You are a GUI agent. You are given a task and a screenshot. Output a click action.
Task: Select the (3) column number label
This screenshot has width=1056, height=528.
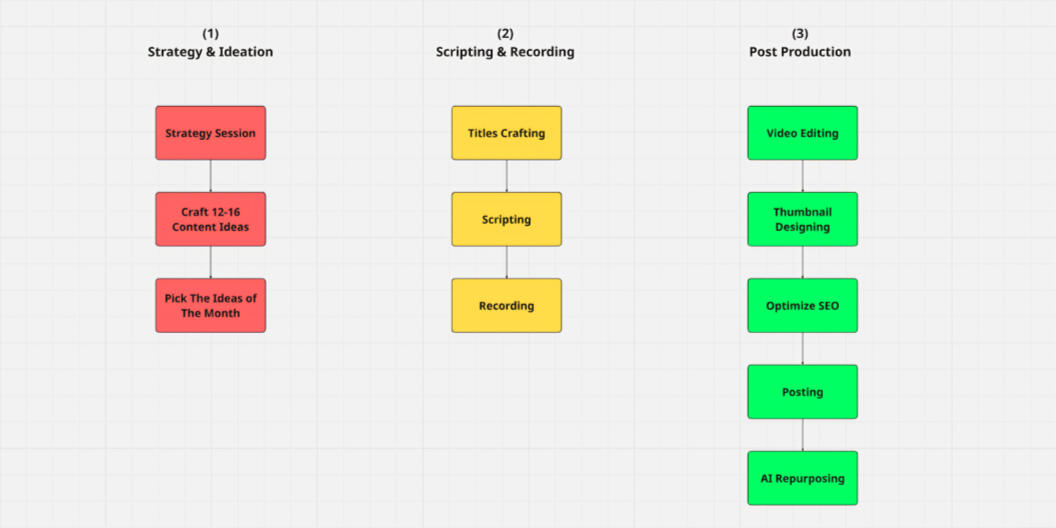(800, 34)
